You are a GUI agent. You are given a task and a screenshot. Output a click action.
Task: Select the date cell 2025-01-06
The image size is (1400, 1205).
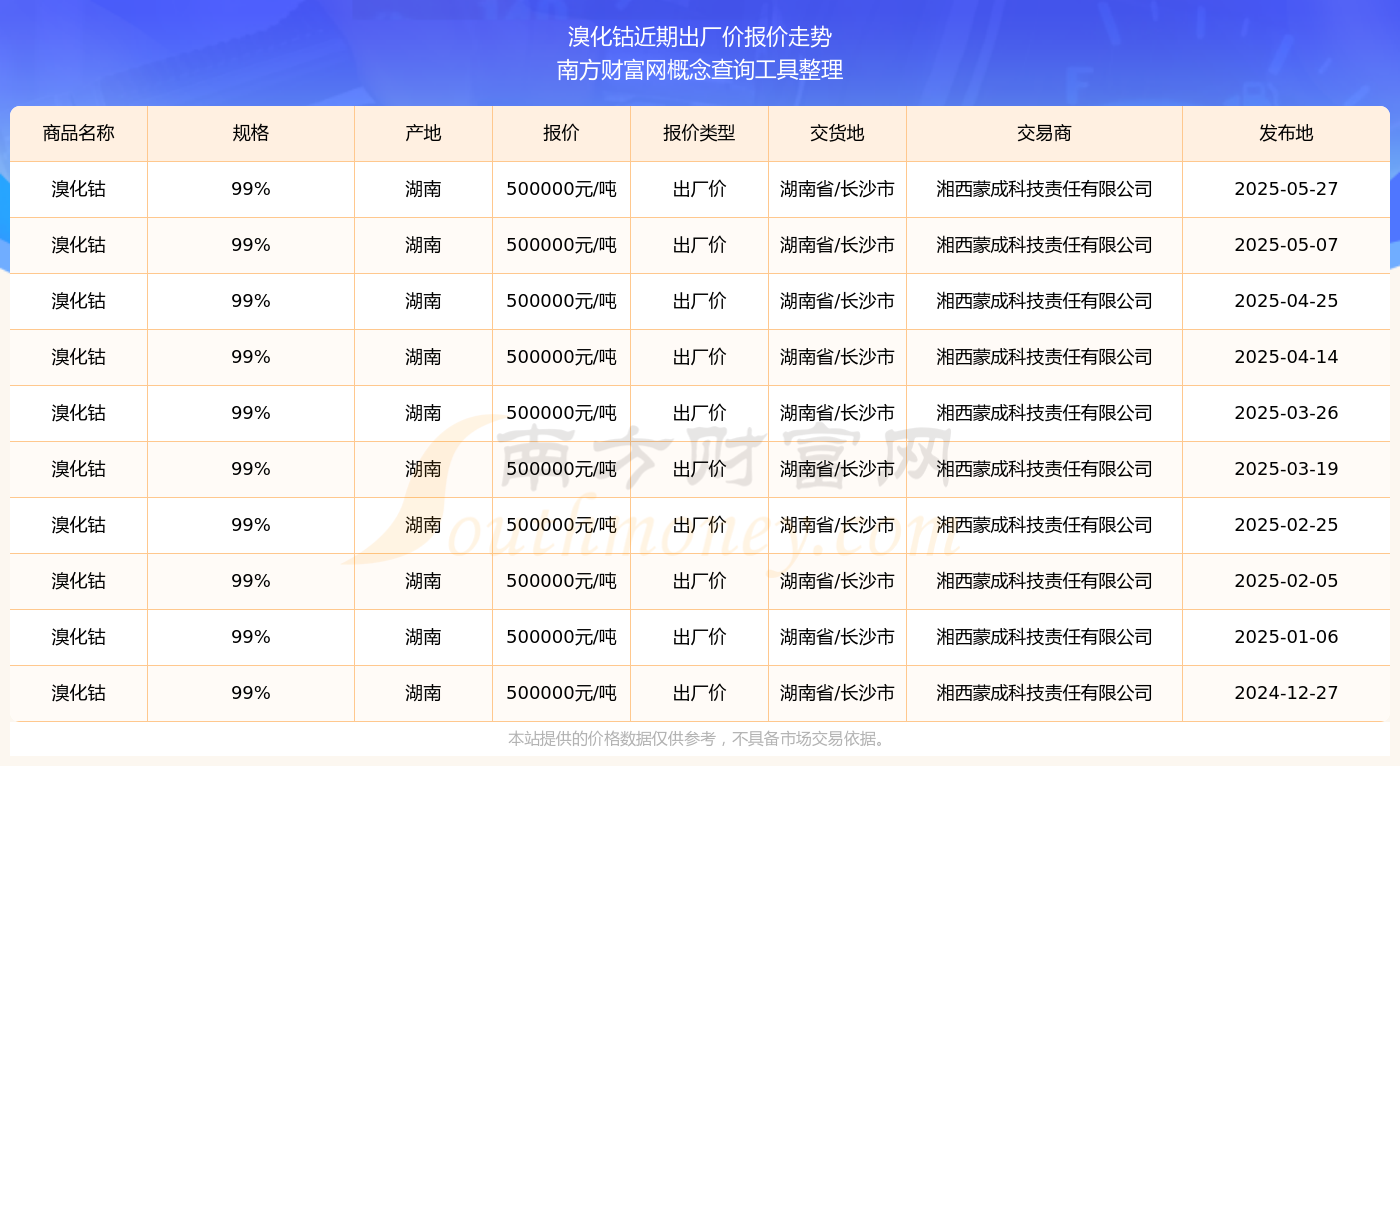coord(1286,637)
